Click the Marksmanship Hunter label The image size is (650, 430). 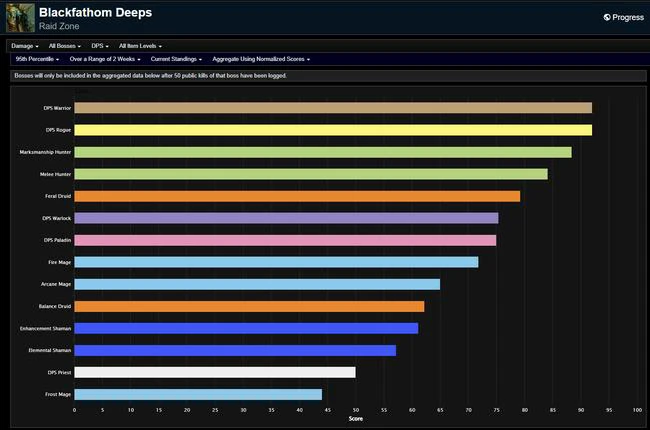point(45,152)
